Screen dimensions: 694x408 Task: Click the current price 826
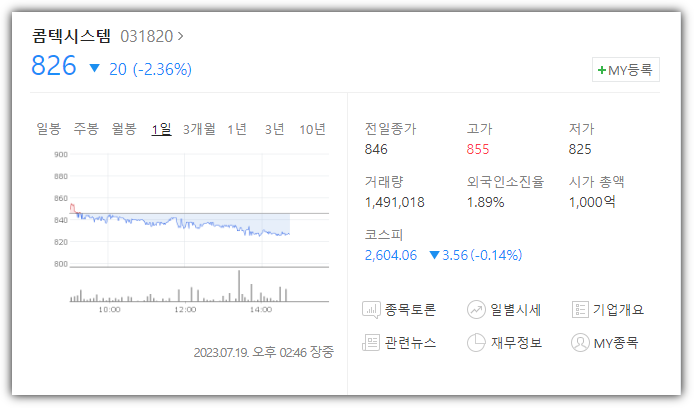[54, 66]
